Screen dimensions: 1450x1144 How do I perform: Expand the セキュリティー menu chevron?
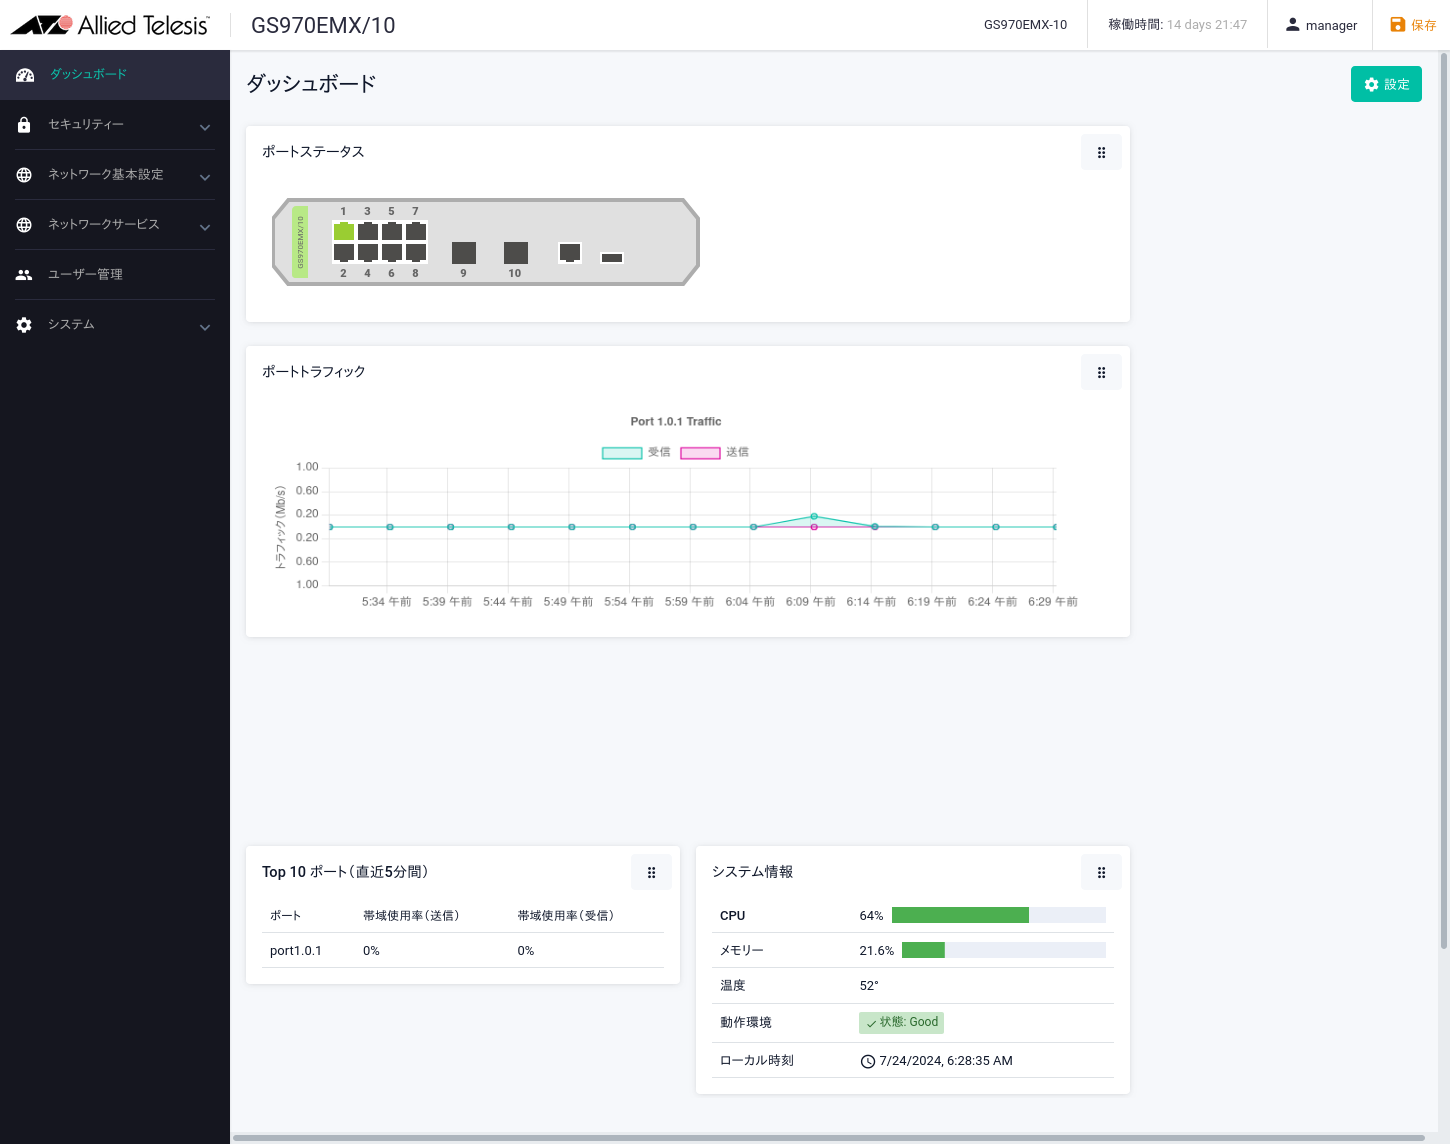click(205, 127)
